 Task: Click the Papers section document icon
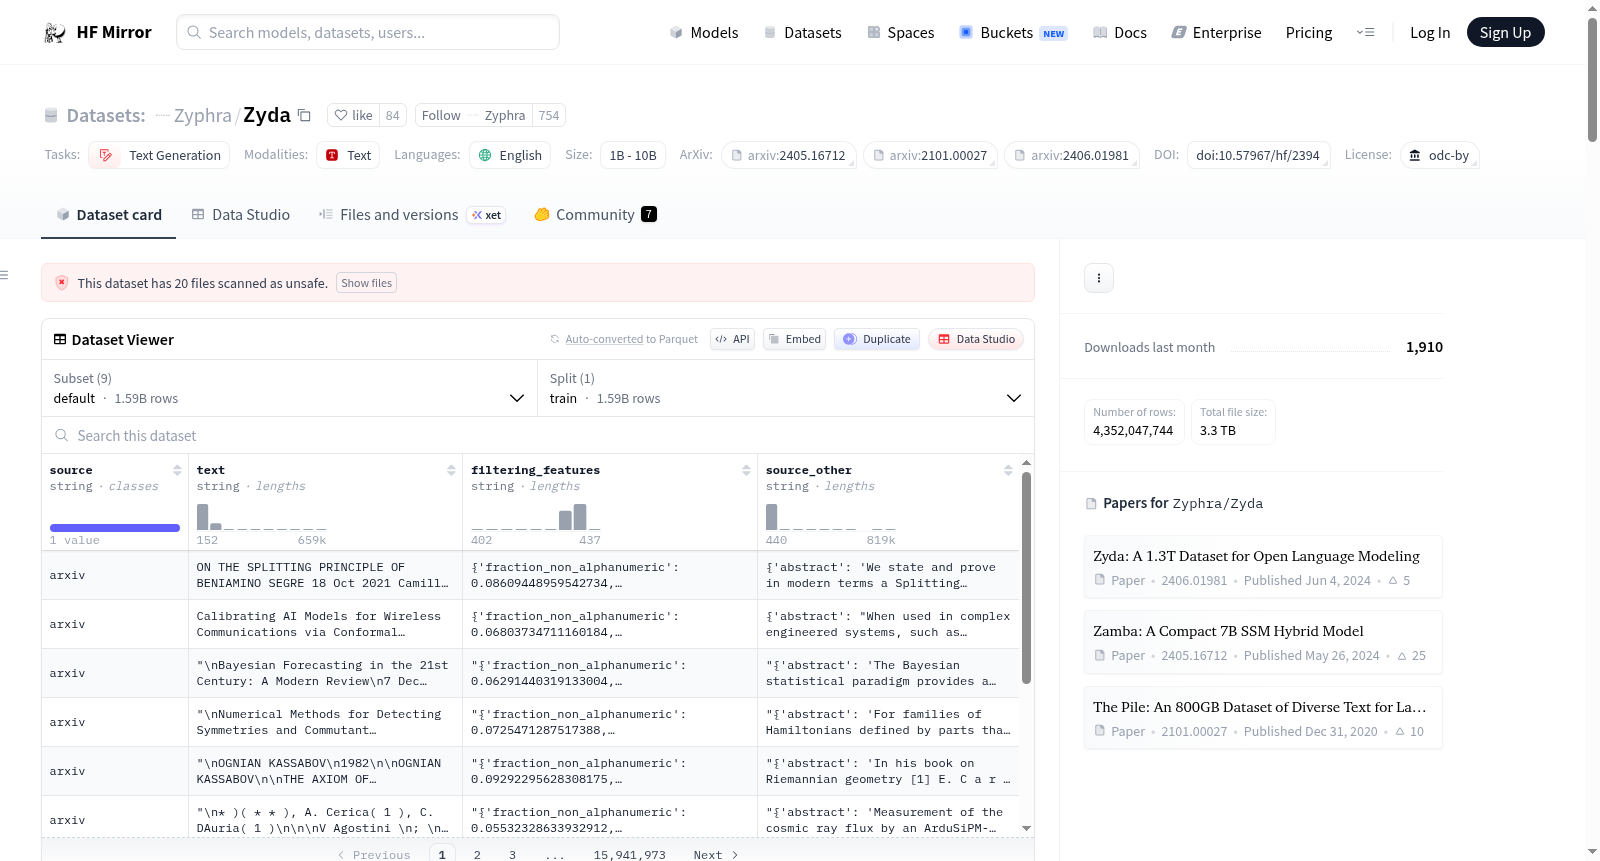pos(1091,504)
